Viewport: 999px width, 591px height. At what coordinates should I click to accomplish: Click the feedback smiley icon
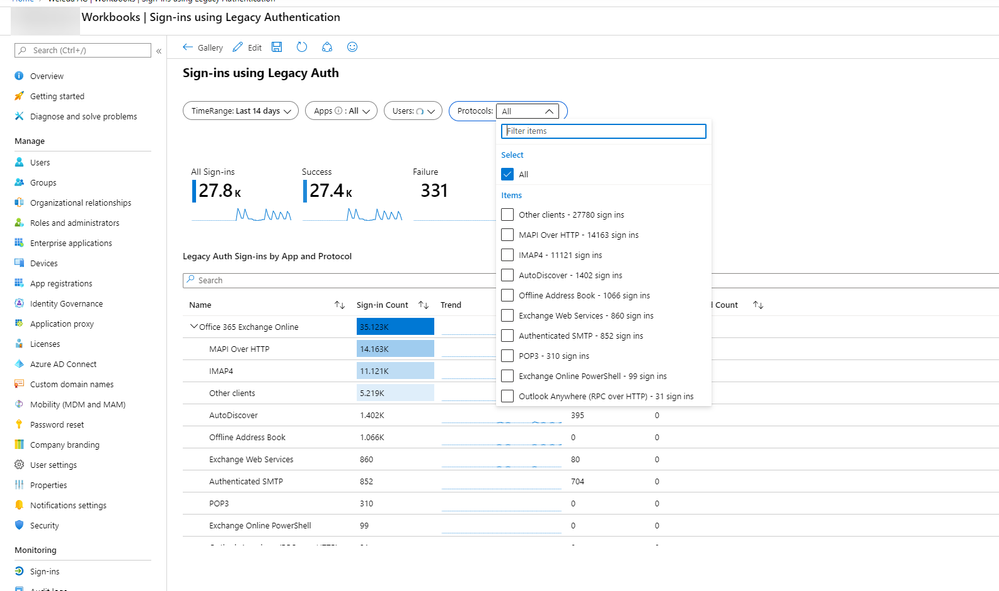pyautogui.click(x=352, y=47)
